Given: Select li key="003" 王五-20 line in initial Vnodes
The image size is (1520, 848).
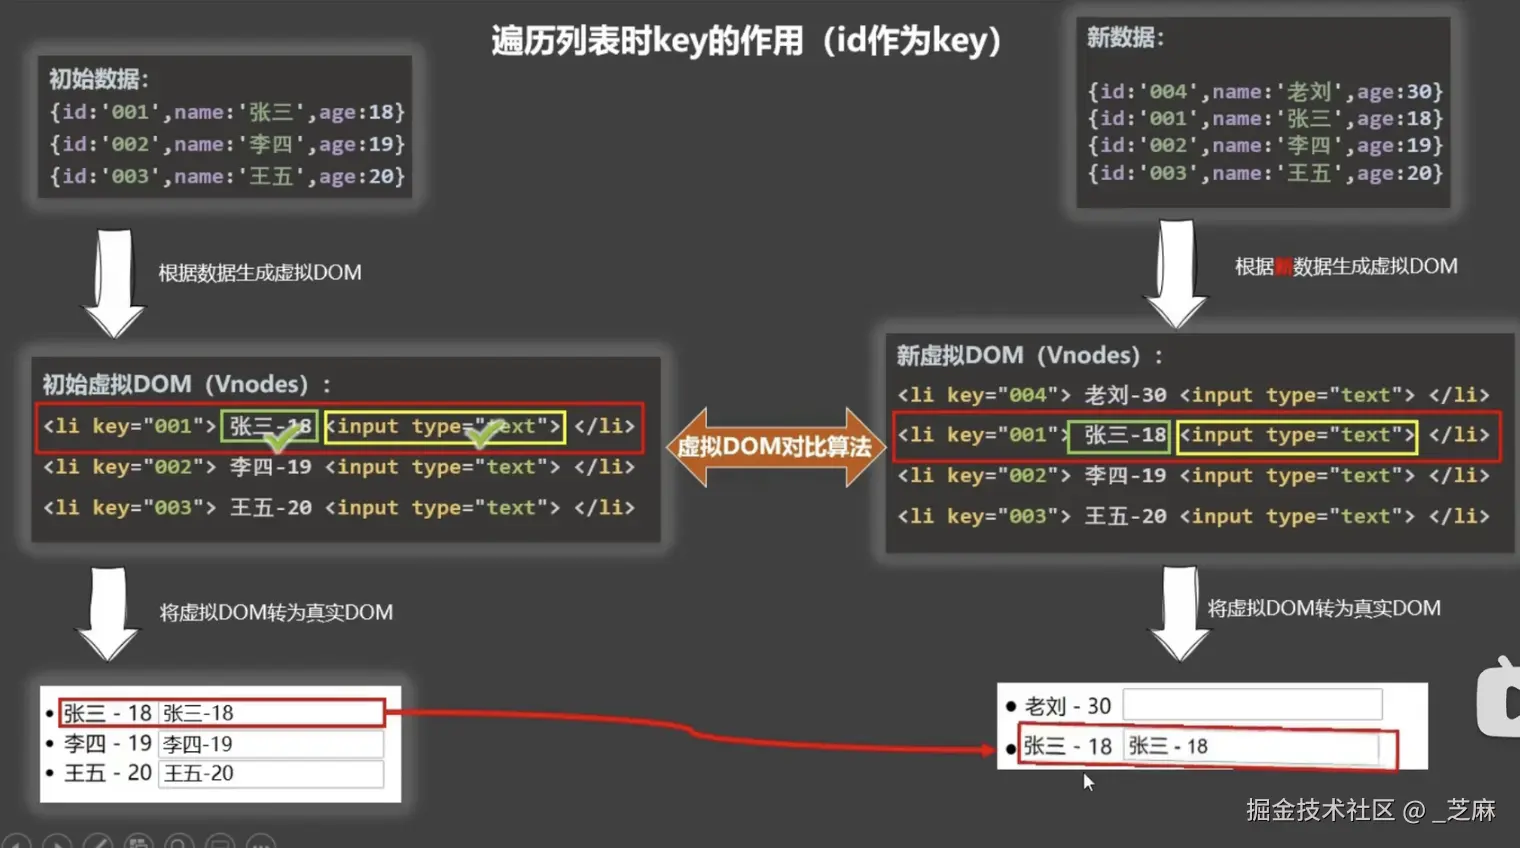Looking at the screenshot, I should coord(339,508).
